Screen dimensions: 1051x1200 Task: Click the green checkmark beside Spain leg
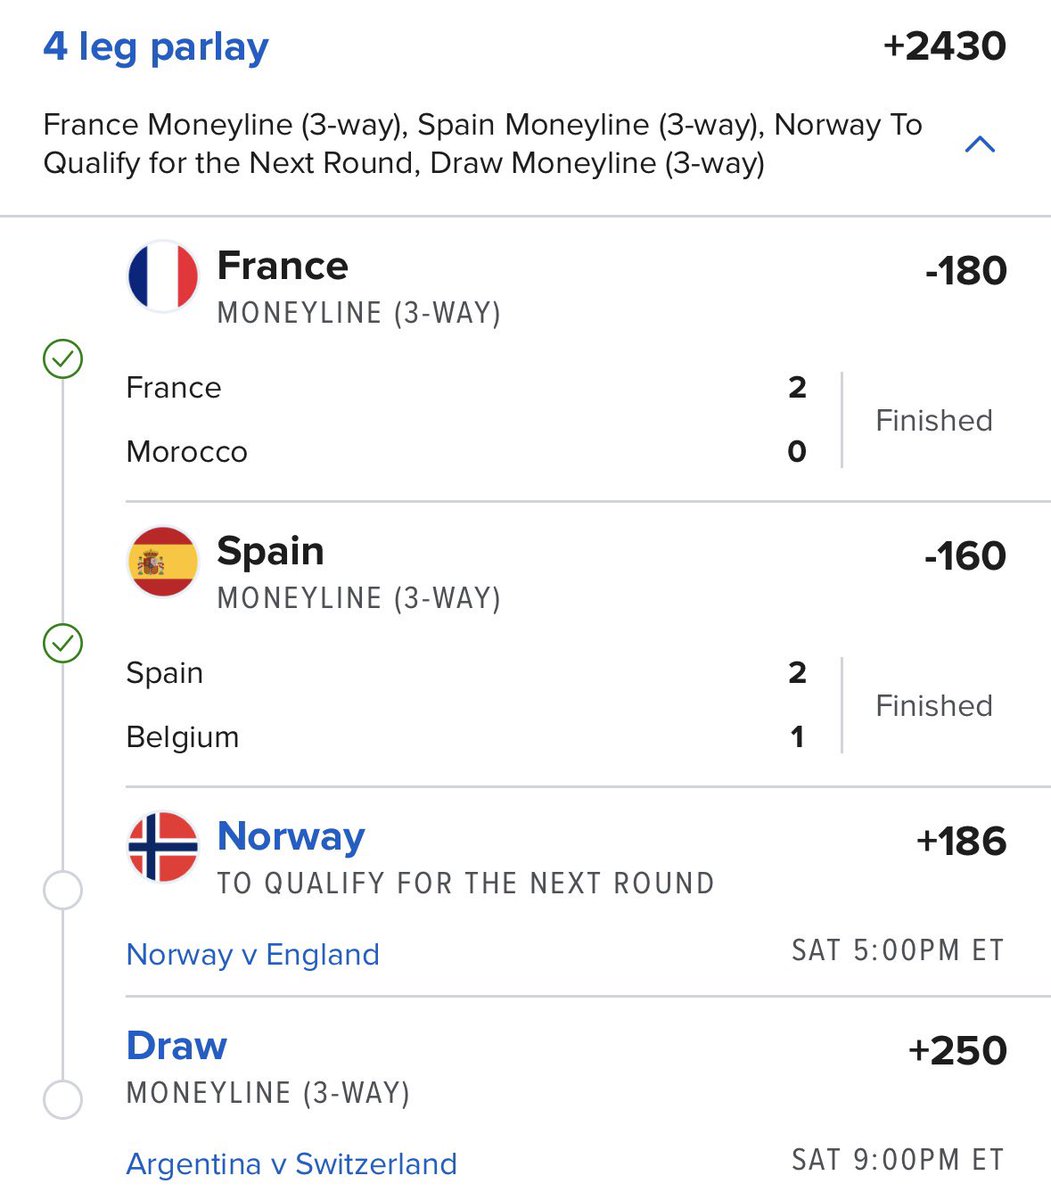[x=63, y=644]
